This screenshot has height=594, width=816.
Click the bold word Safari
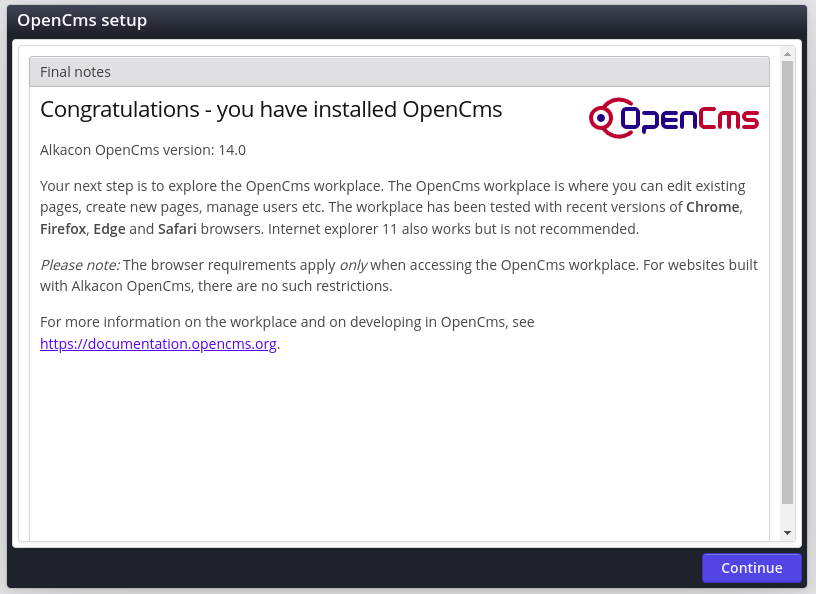(x=177, y=229)
